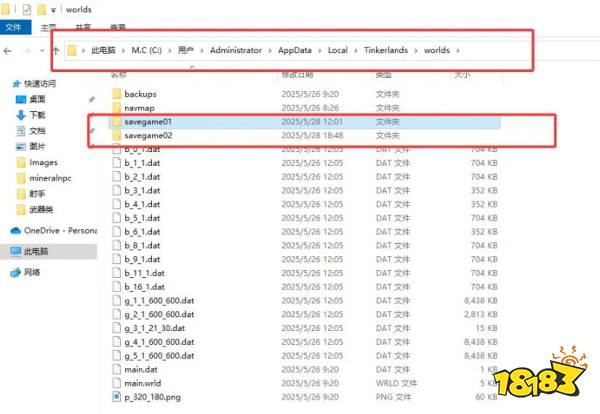The image size is (600, 414).
Task: Click worlds in address breadcrumb
Action: click(x=437, y=50)
